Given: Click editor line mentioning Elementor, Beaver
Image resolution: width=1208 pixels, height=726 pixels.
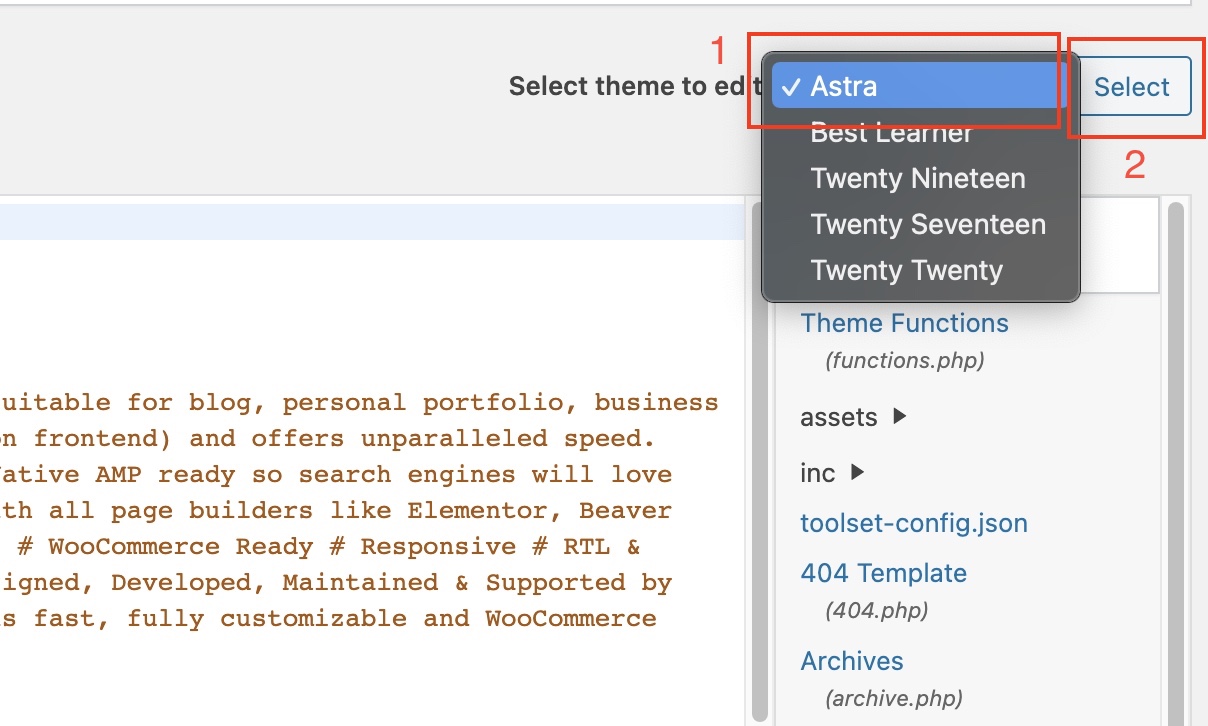Looking at the screenshot, I should pos(336,511).
